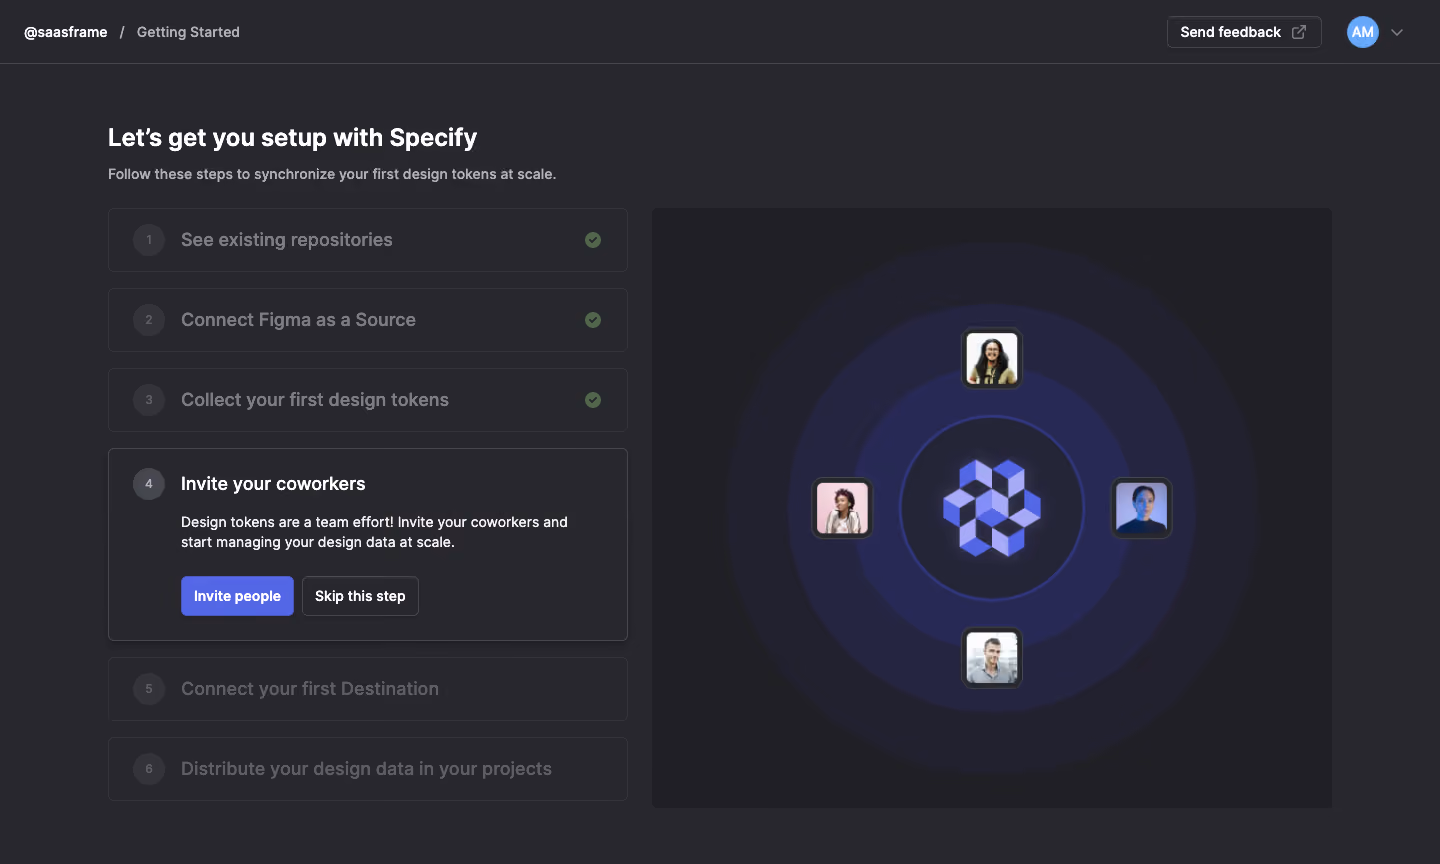Click the step 6 number badge
This screenshot has width=1440, height=864.
pos(149,769)
